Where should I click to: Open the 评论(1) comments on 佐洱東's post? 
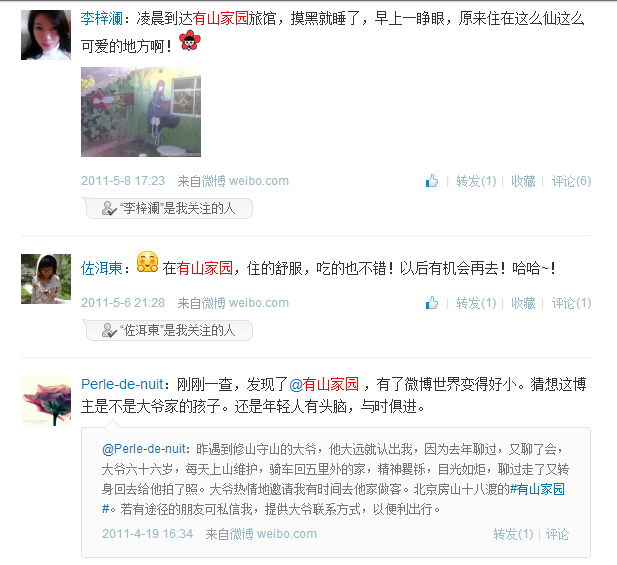(571, 303)
